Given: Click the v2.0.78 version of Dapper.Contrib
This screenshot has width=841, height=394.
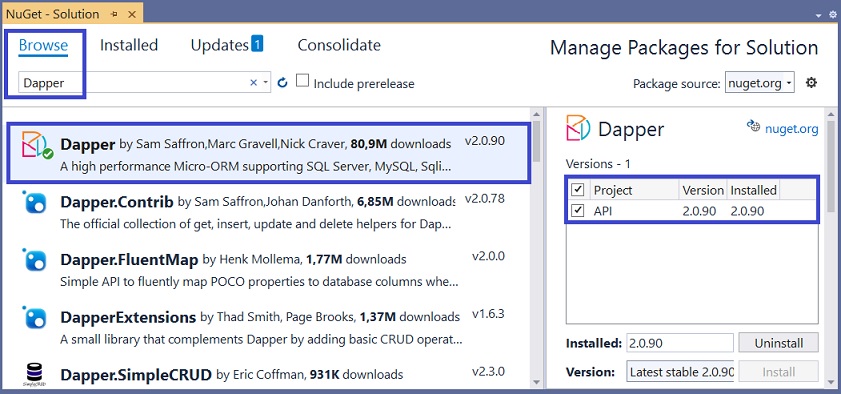Looking at the screenshot, I should [x=484, y=199].
